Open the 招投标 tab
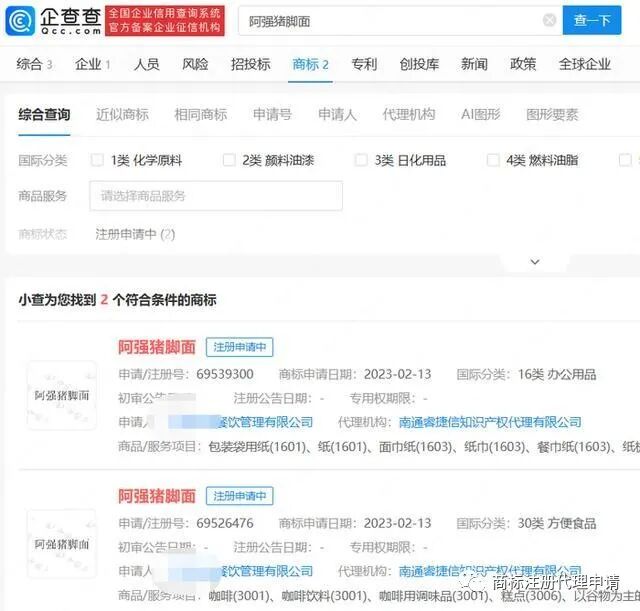640x611 pixels. [x=251, y=64]
